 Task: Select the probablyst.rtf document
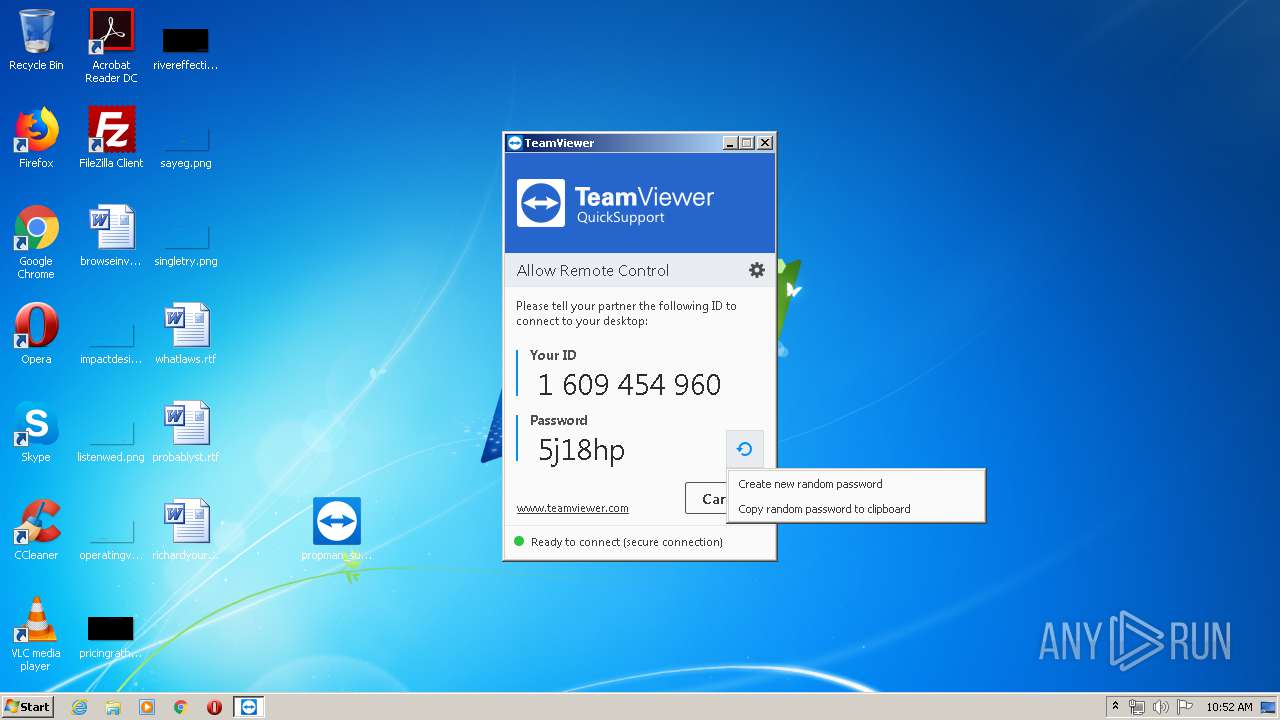click(x=186, y=433)
